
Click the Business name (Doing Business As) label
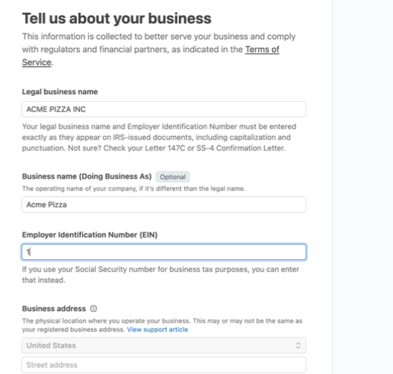point(87,176)
